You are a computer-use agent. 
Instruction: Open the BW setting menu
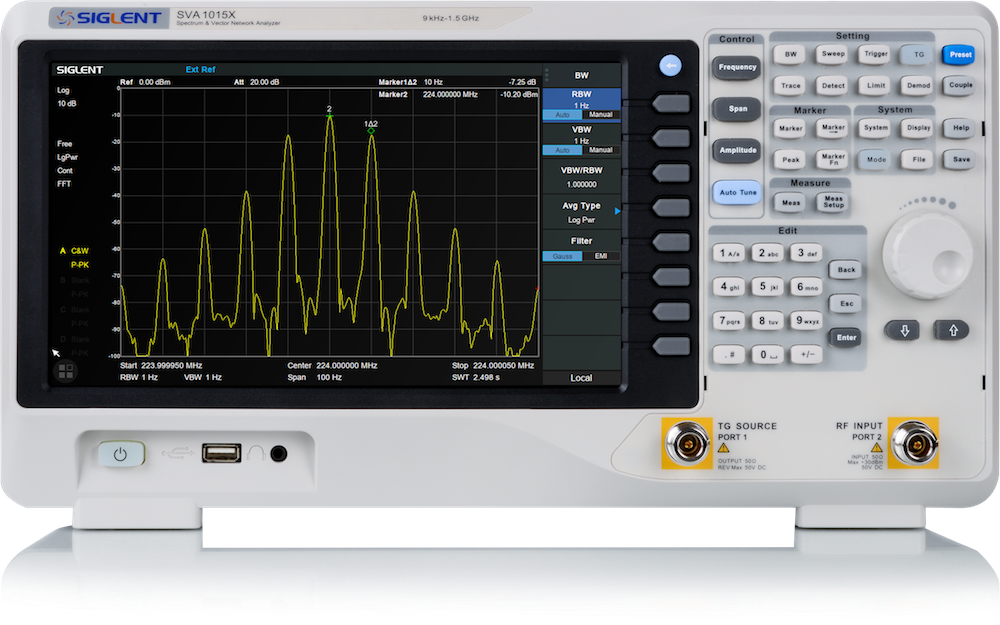pos(791,55)
